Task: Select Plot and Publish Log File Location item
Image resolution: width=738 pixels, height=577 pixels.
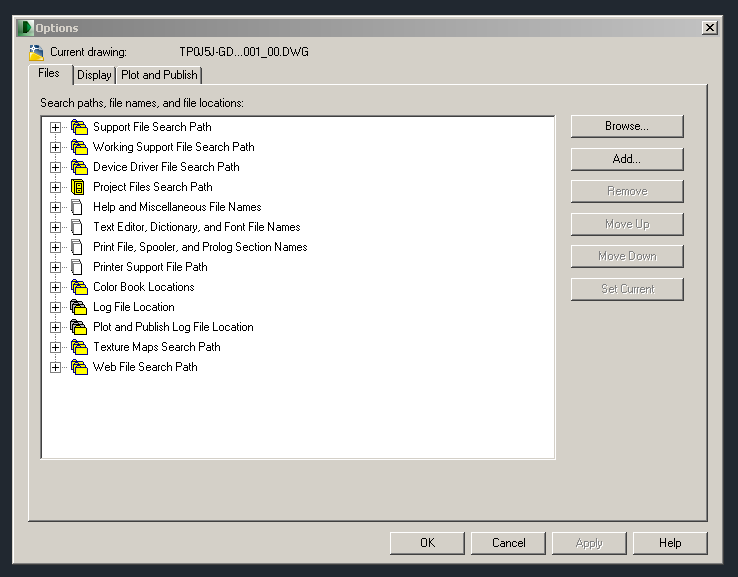Action: (x=173, y=327)
